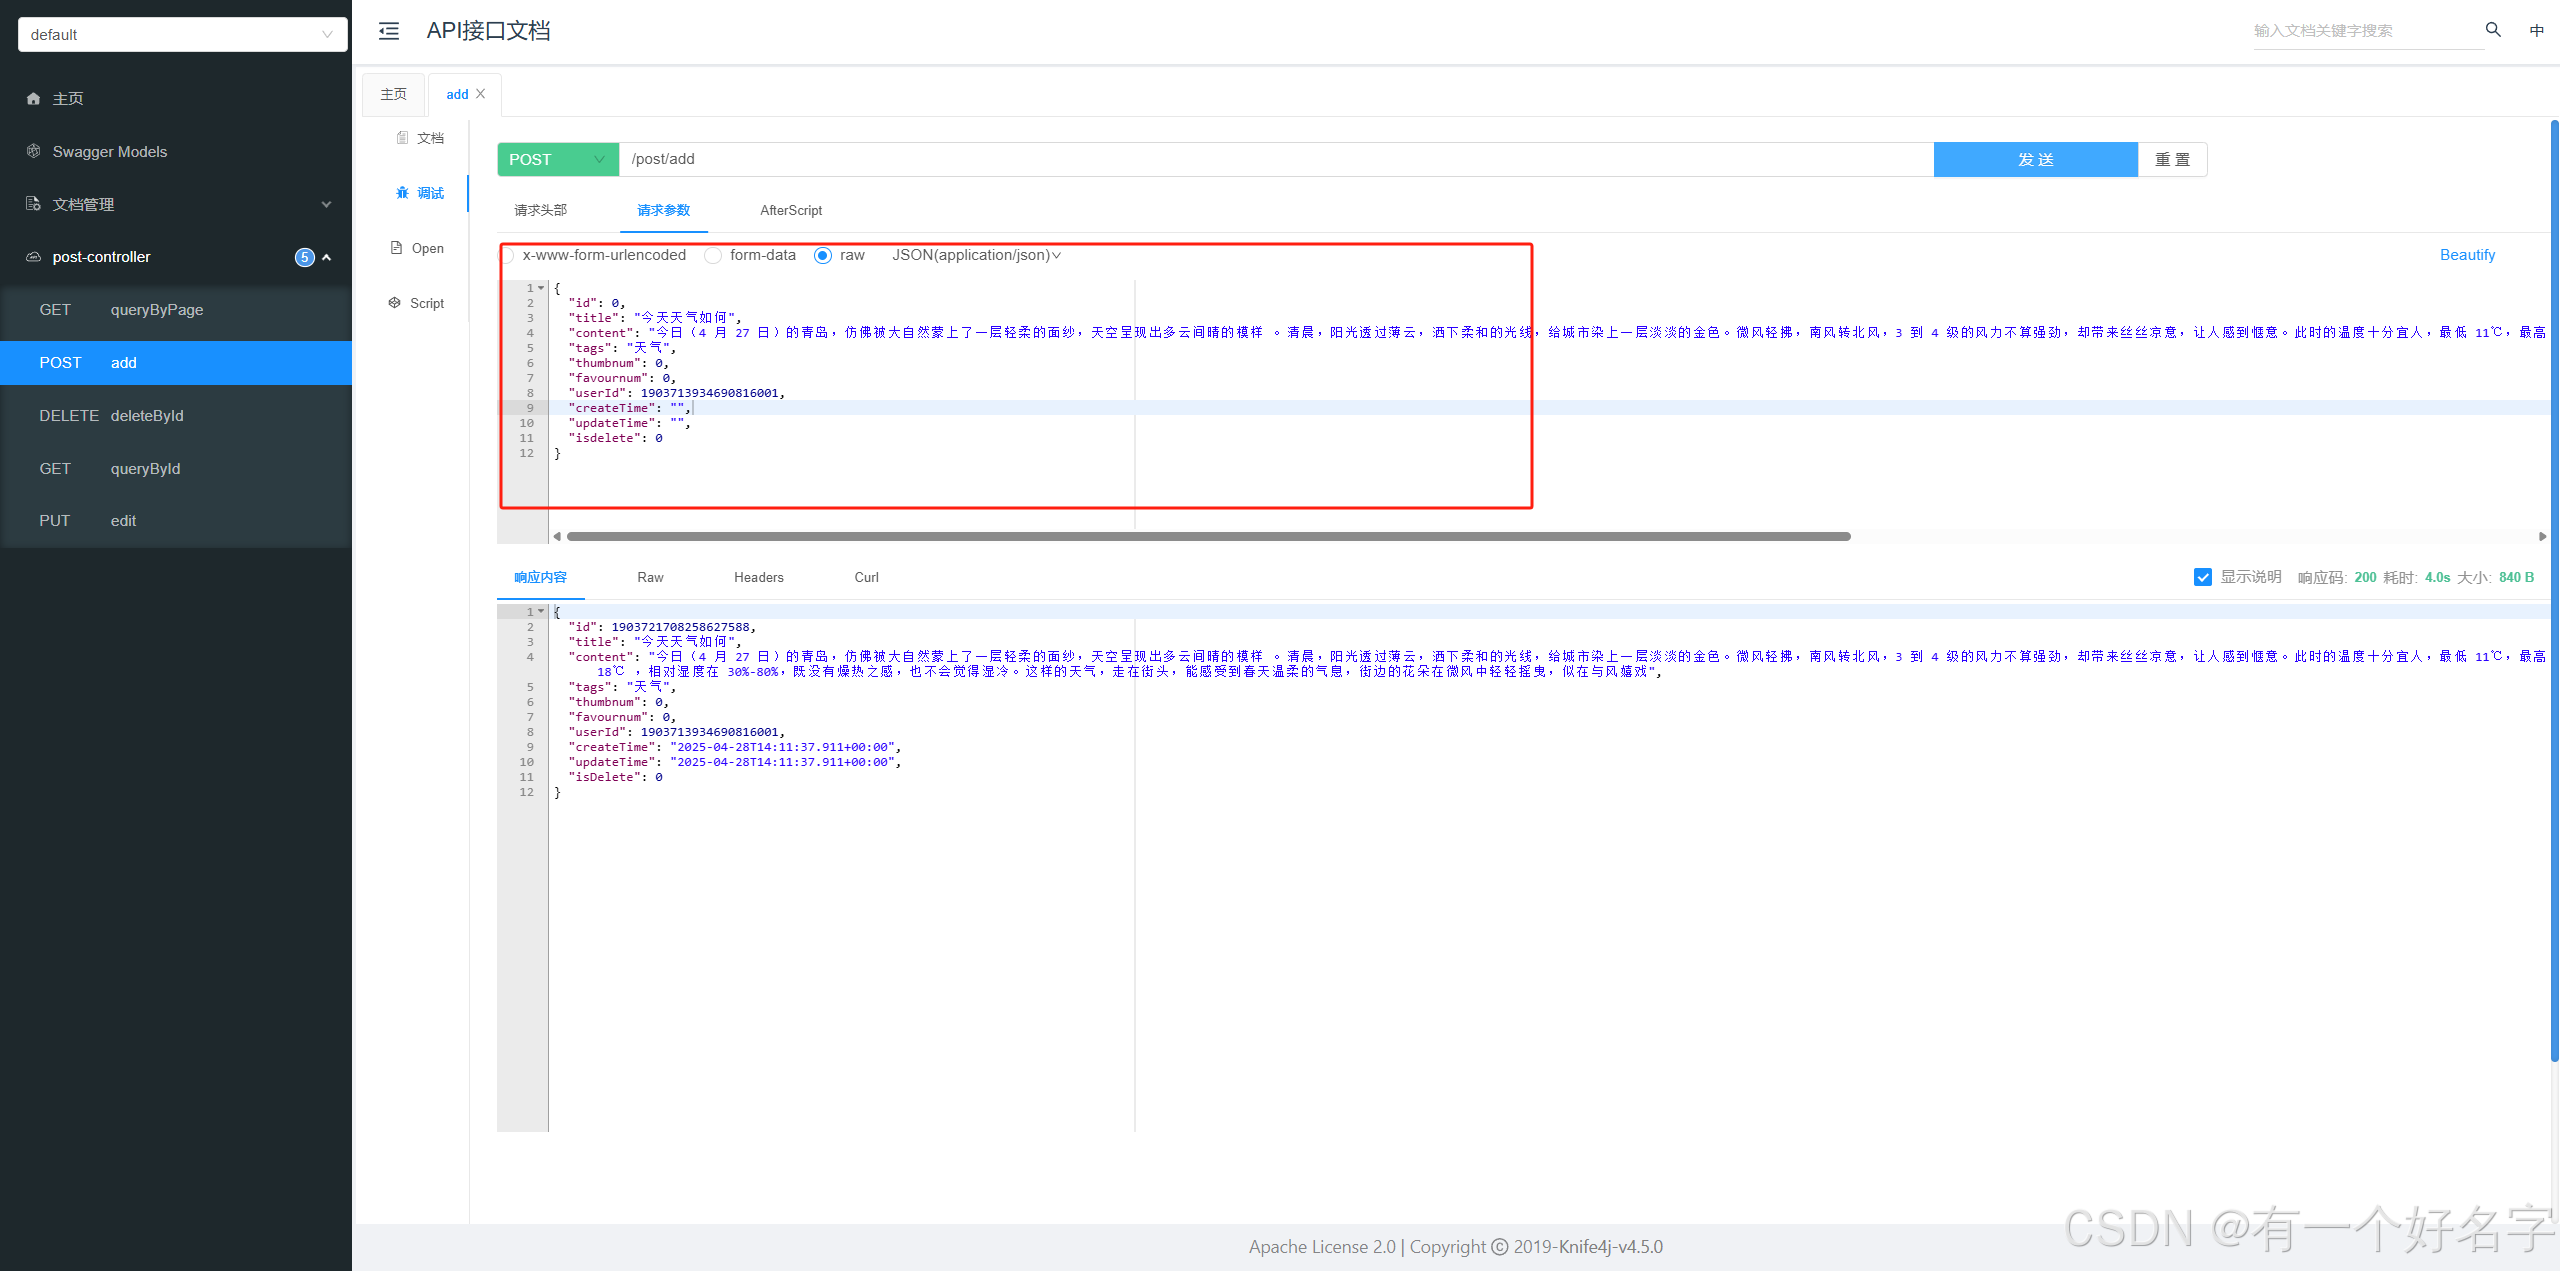Click the Beautify link
The height and width of the screenshot is (1271, 2560).
click(x=2467, y=255)
